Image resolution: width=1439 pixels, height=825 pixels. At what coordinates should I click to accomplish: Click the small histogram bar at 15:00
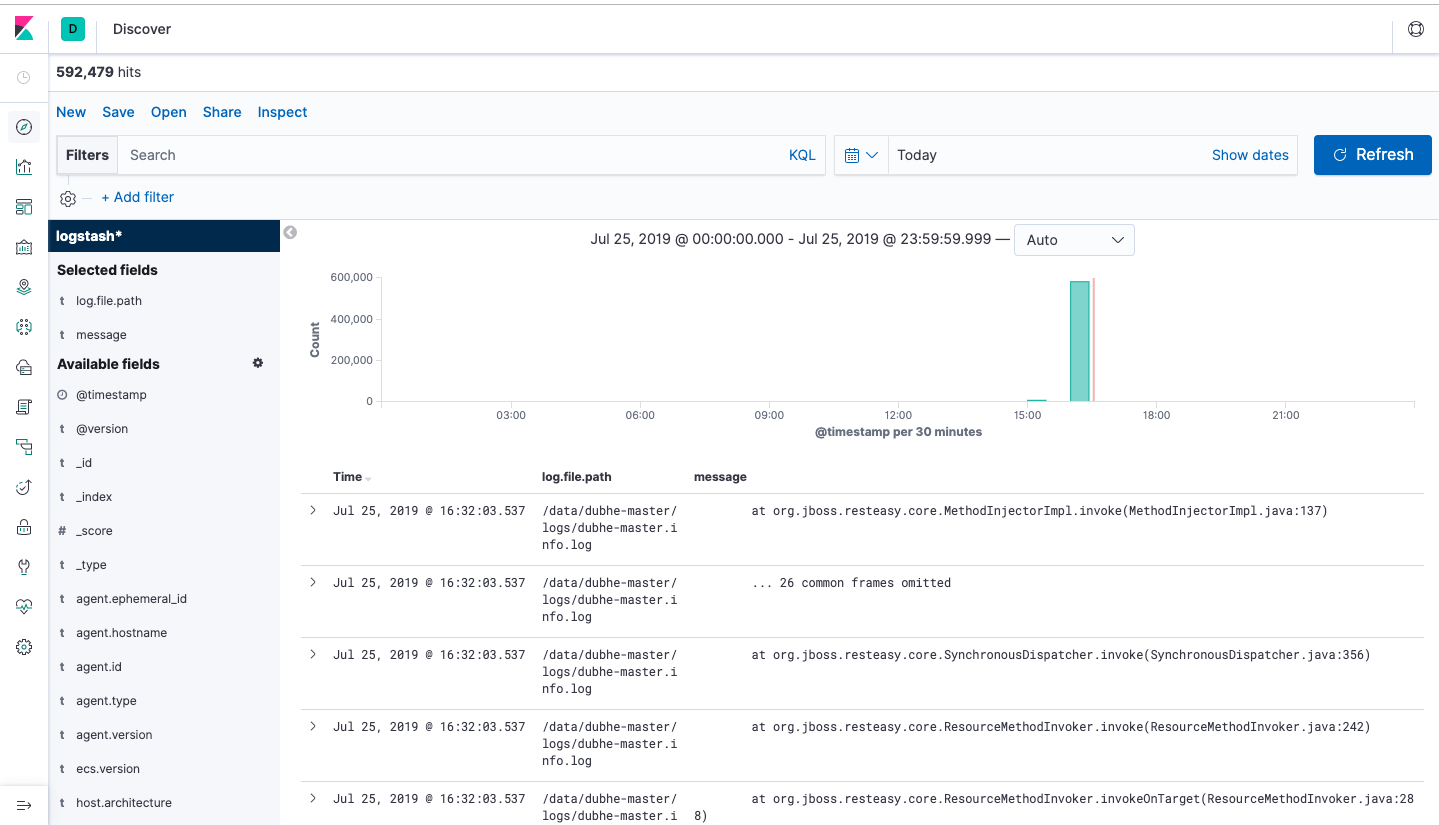1037,400
